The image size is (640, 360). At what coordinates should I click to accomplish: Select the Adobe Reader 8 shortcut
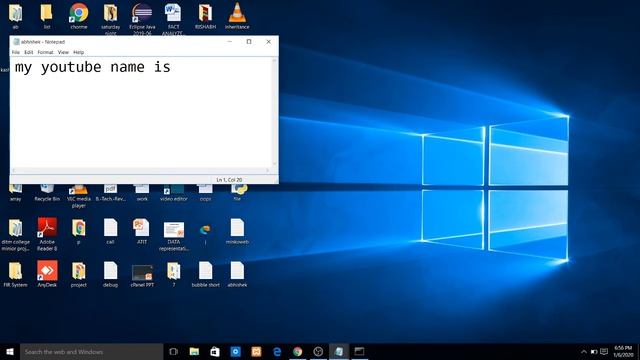pyautogui.click(x=47, y=234)
